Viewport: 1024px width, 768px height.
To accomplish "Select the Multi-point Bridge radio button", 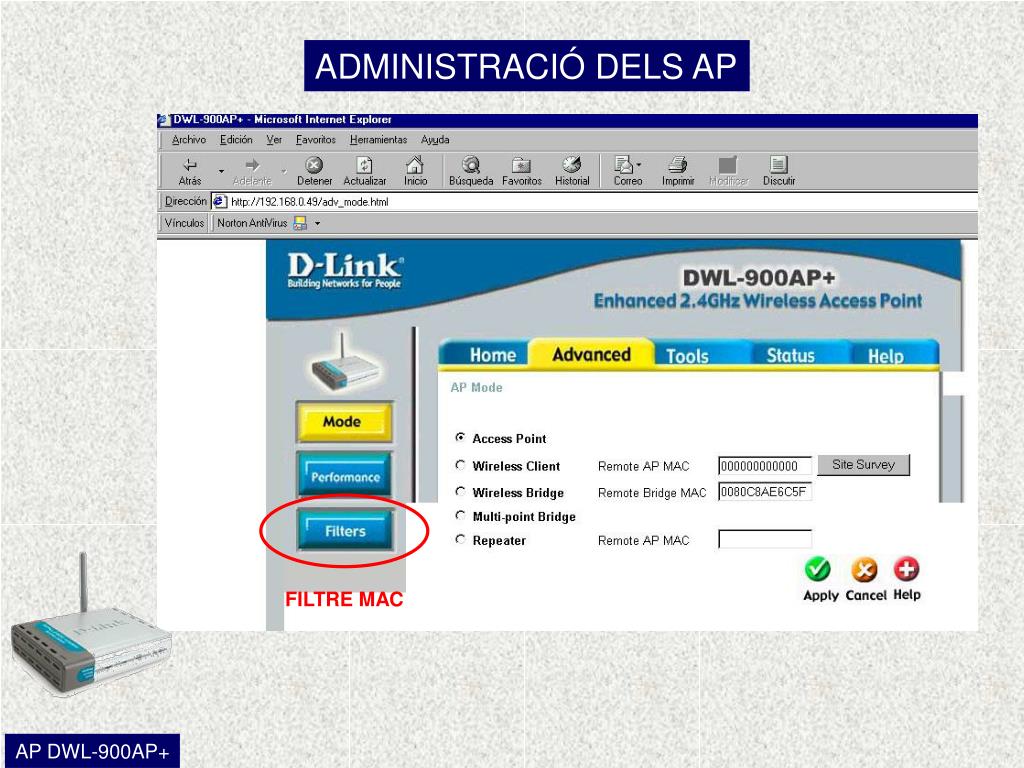I will 460,515.
